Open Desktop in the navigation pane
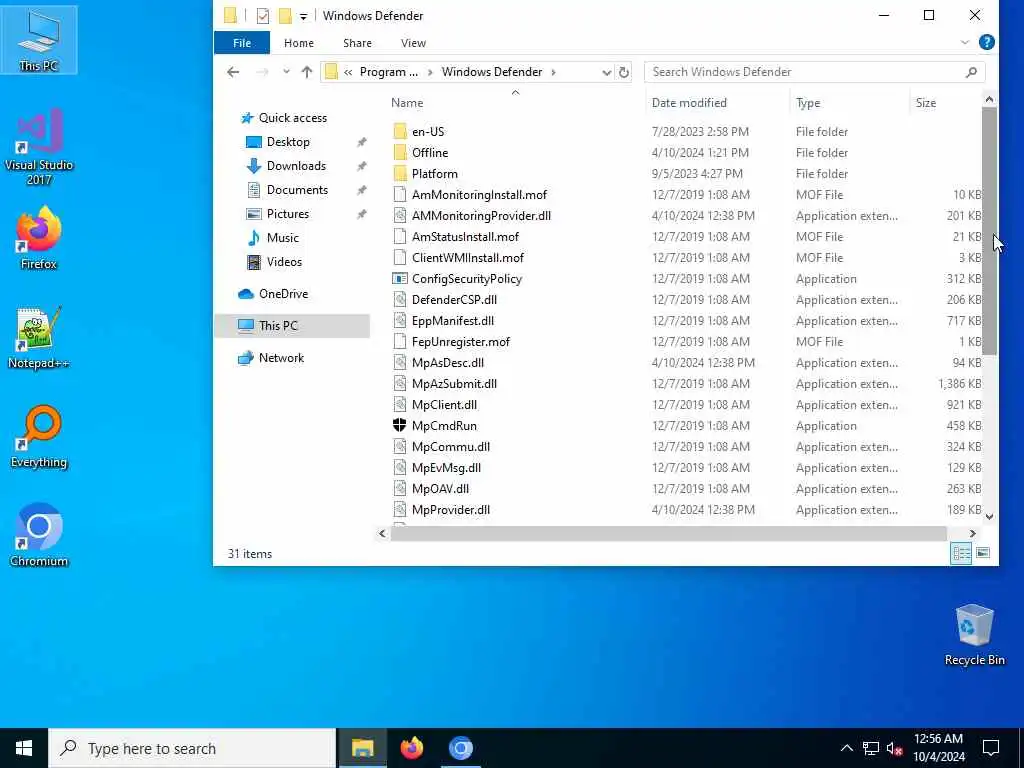Image resolution: width=1024 pixels, height=768 pixels. click(x=288, y=142)
